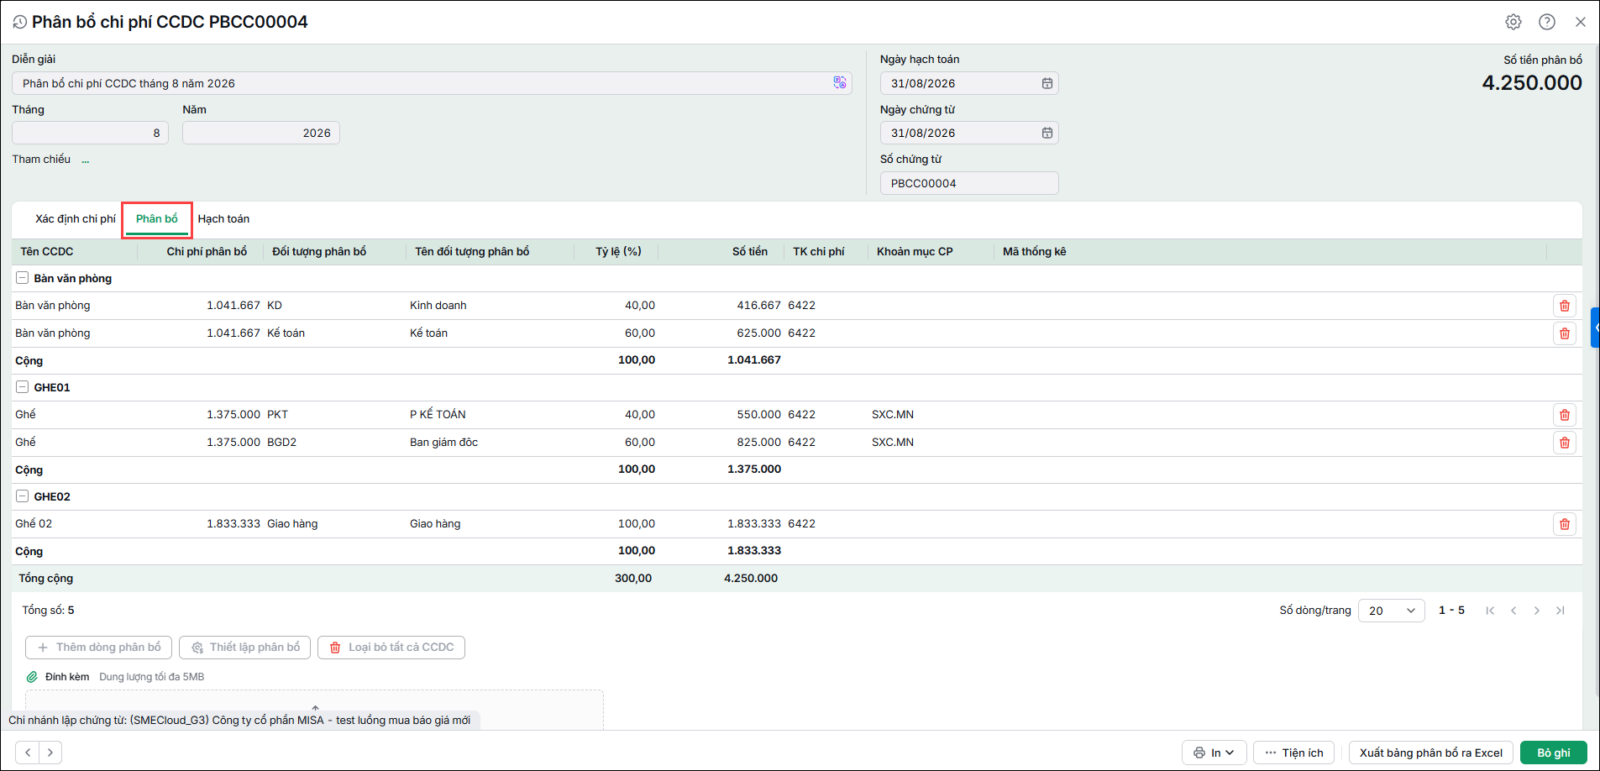Screen dimensions: 1600x771
Task: Click the Chi phí phân bổ column header
Action: pyautogui.click(x=207, y=252)
